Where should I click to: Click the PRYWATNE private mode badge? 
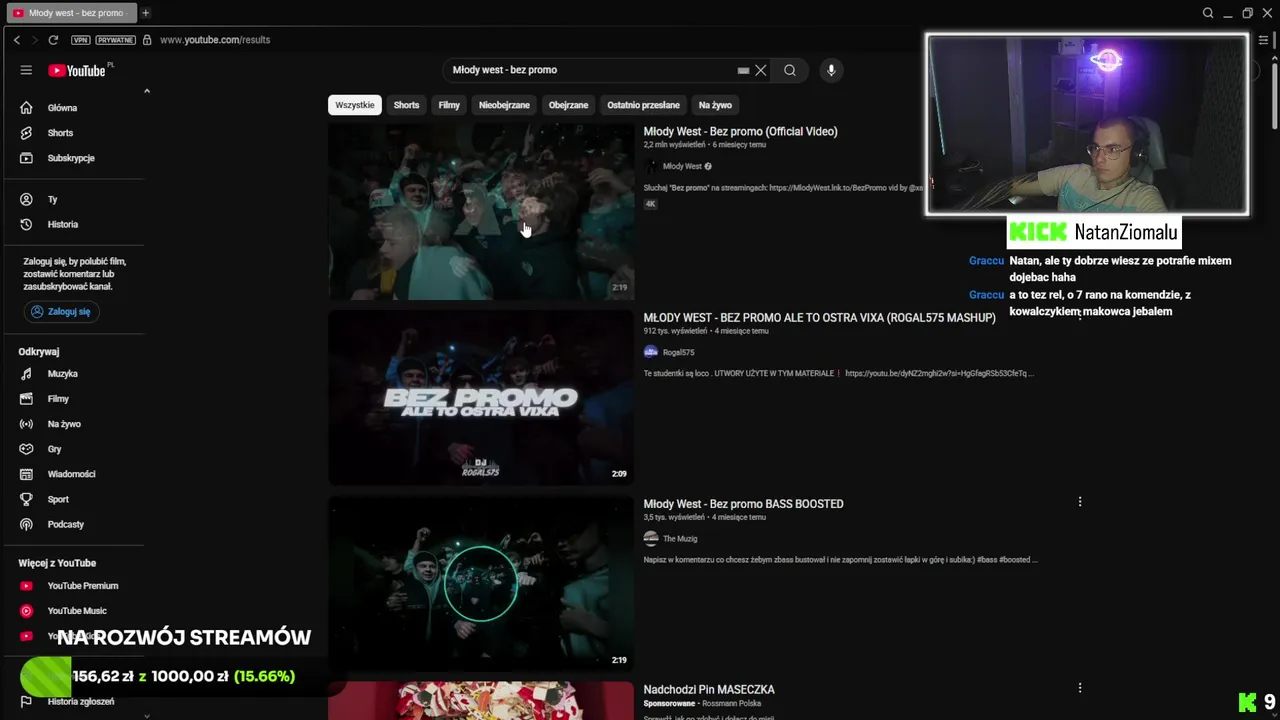tap(115, 40)
